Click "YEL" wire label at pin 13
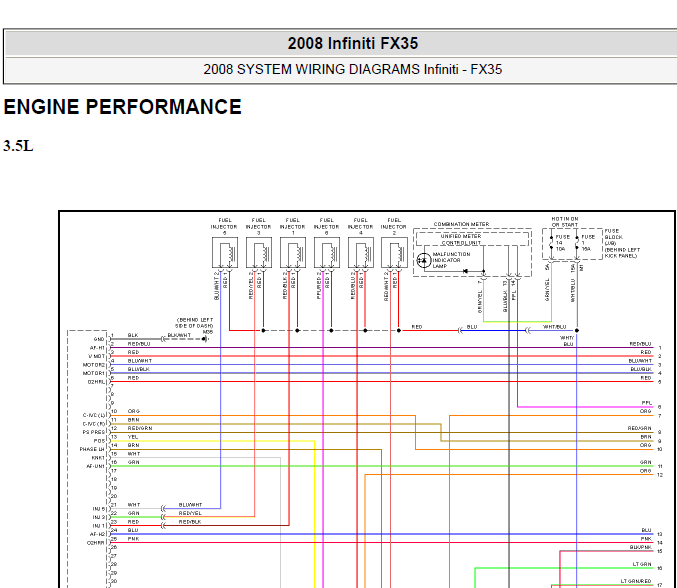Viewport: 677px width, 588px height. (133, 437)
